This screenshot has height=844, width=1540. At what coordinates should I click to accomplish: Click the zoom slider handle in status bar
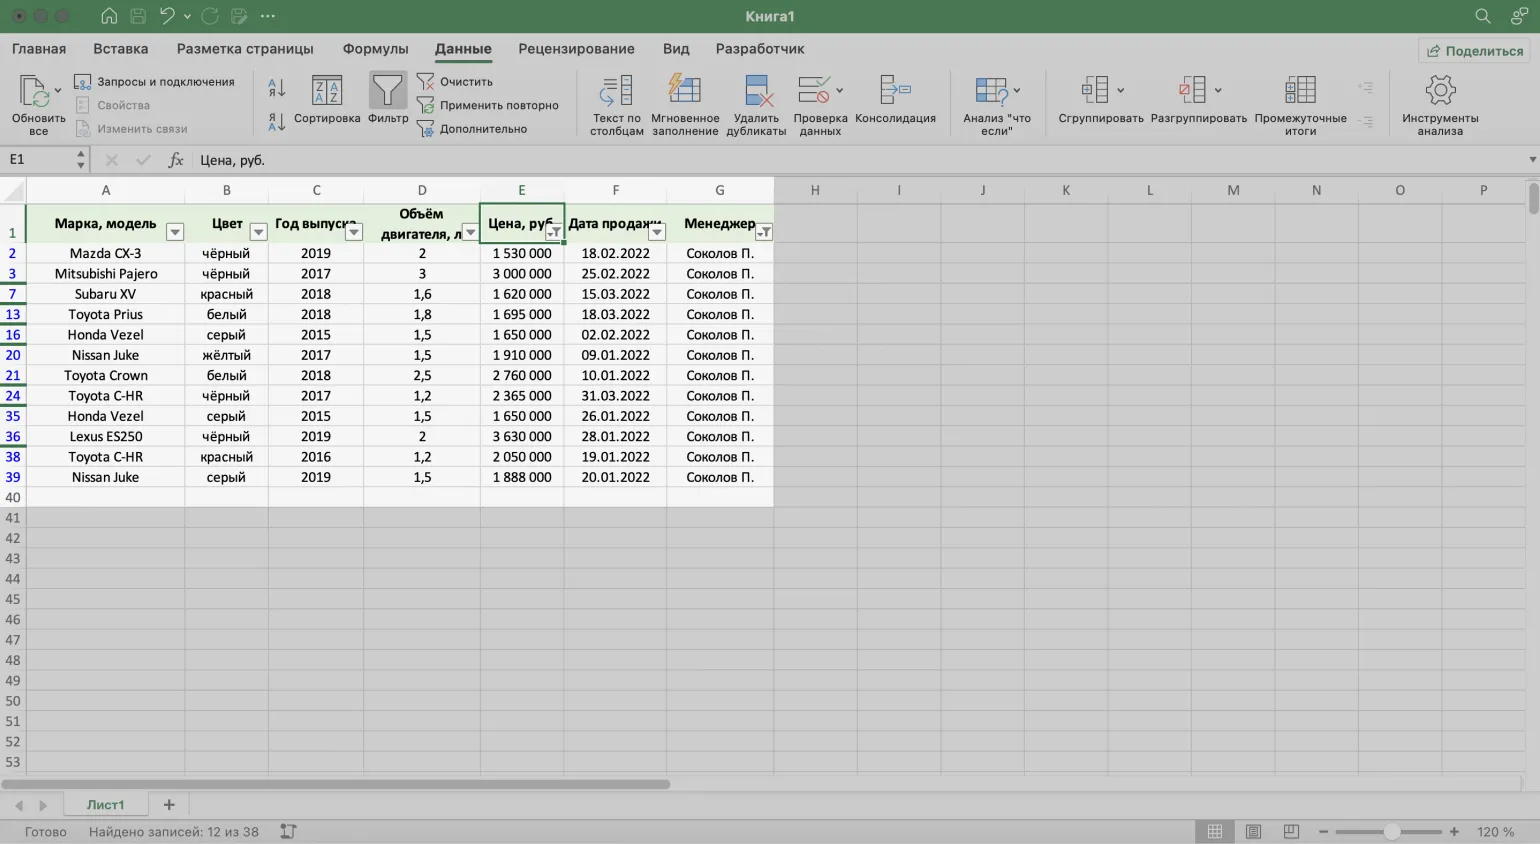pos(1391,832)
